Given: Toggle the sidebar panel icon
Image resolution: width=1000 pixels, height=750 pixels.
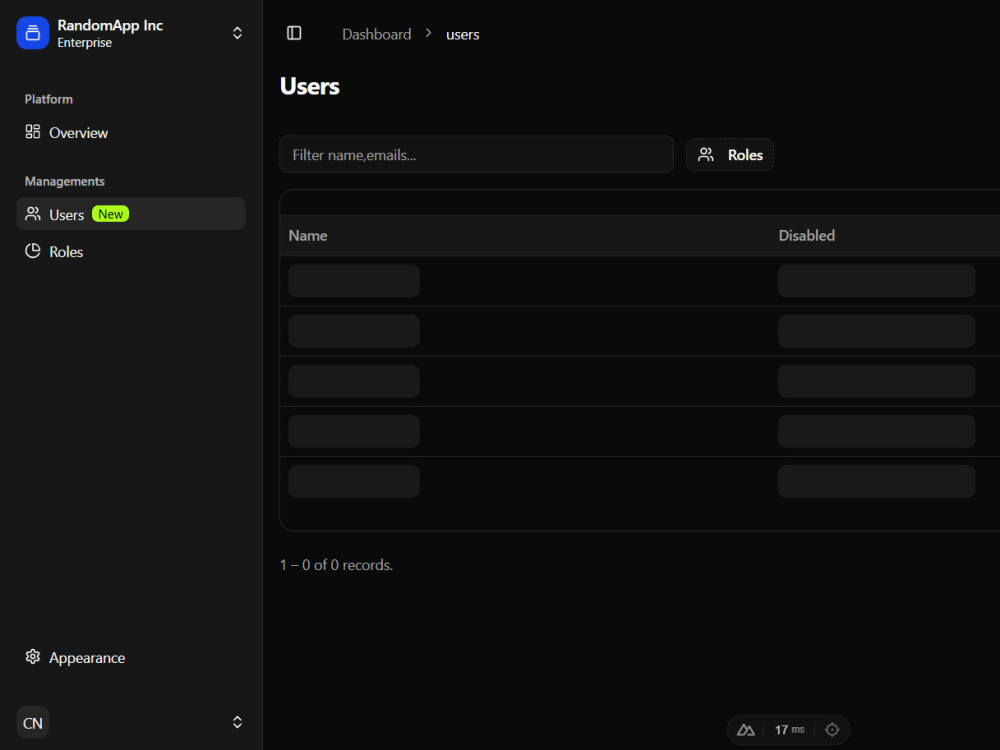Looking at the screenshot, I should coord(294,33).
